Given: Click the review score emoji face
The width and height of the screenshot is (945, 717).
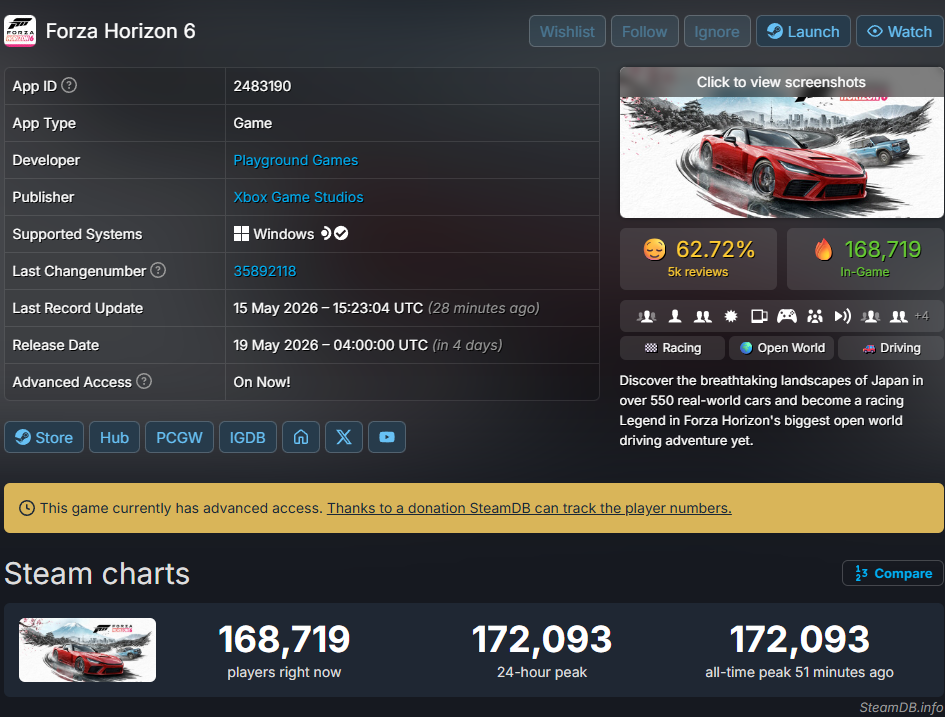Looking at the screenshot, I should pos(655,249).
